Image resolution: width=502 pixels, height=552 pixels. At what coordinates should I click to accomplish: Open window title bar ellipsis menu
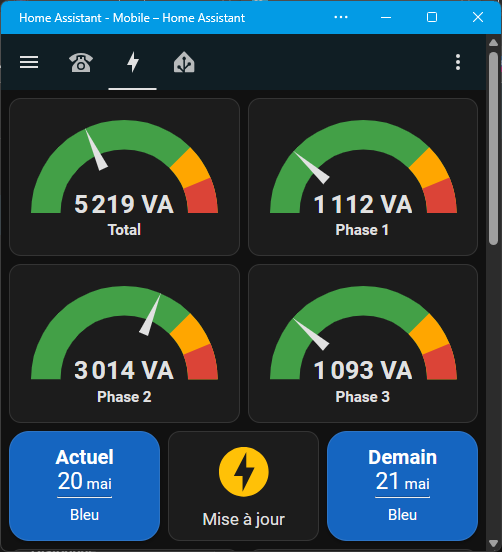(x=340, y=17)
